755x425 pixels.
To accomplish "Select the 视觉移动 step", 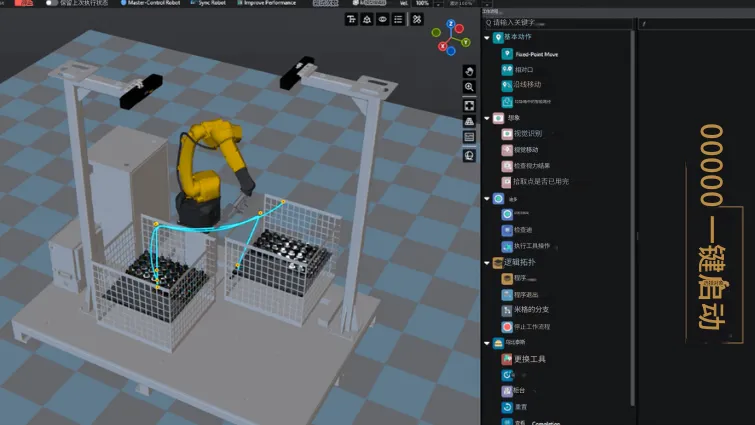I will click(x=520, y=150).
